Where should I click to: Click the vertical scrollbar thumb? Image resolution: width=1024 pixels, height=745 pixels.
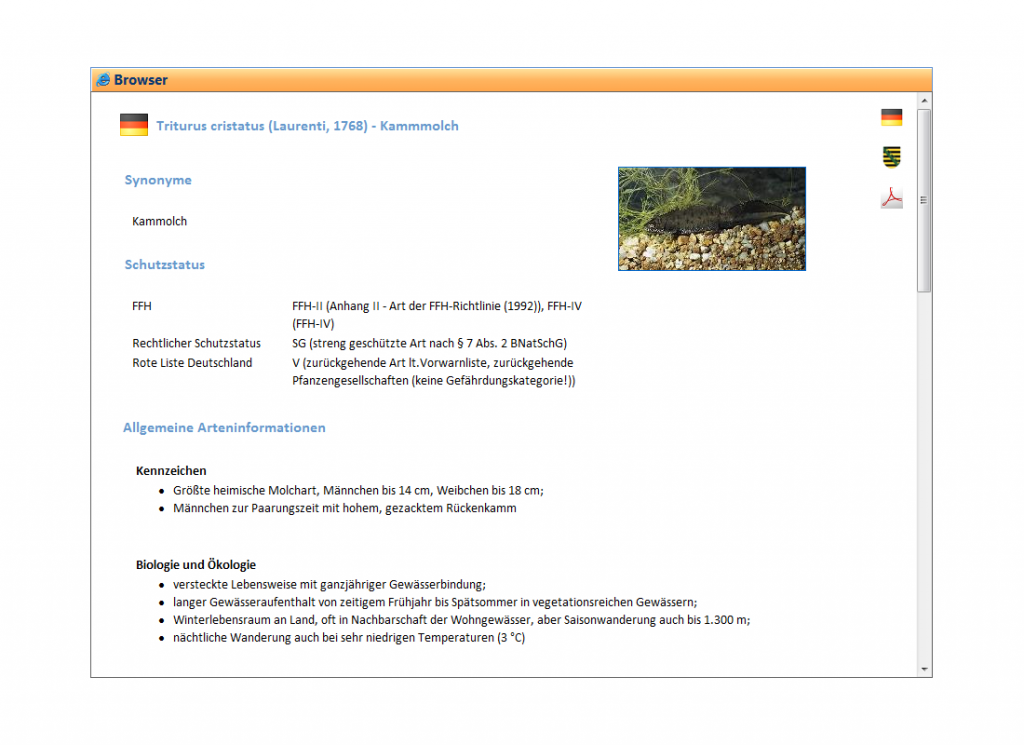pyautogui.click(x=924, y=200)
